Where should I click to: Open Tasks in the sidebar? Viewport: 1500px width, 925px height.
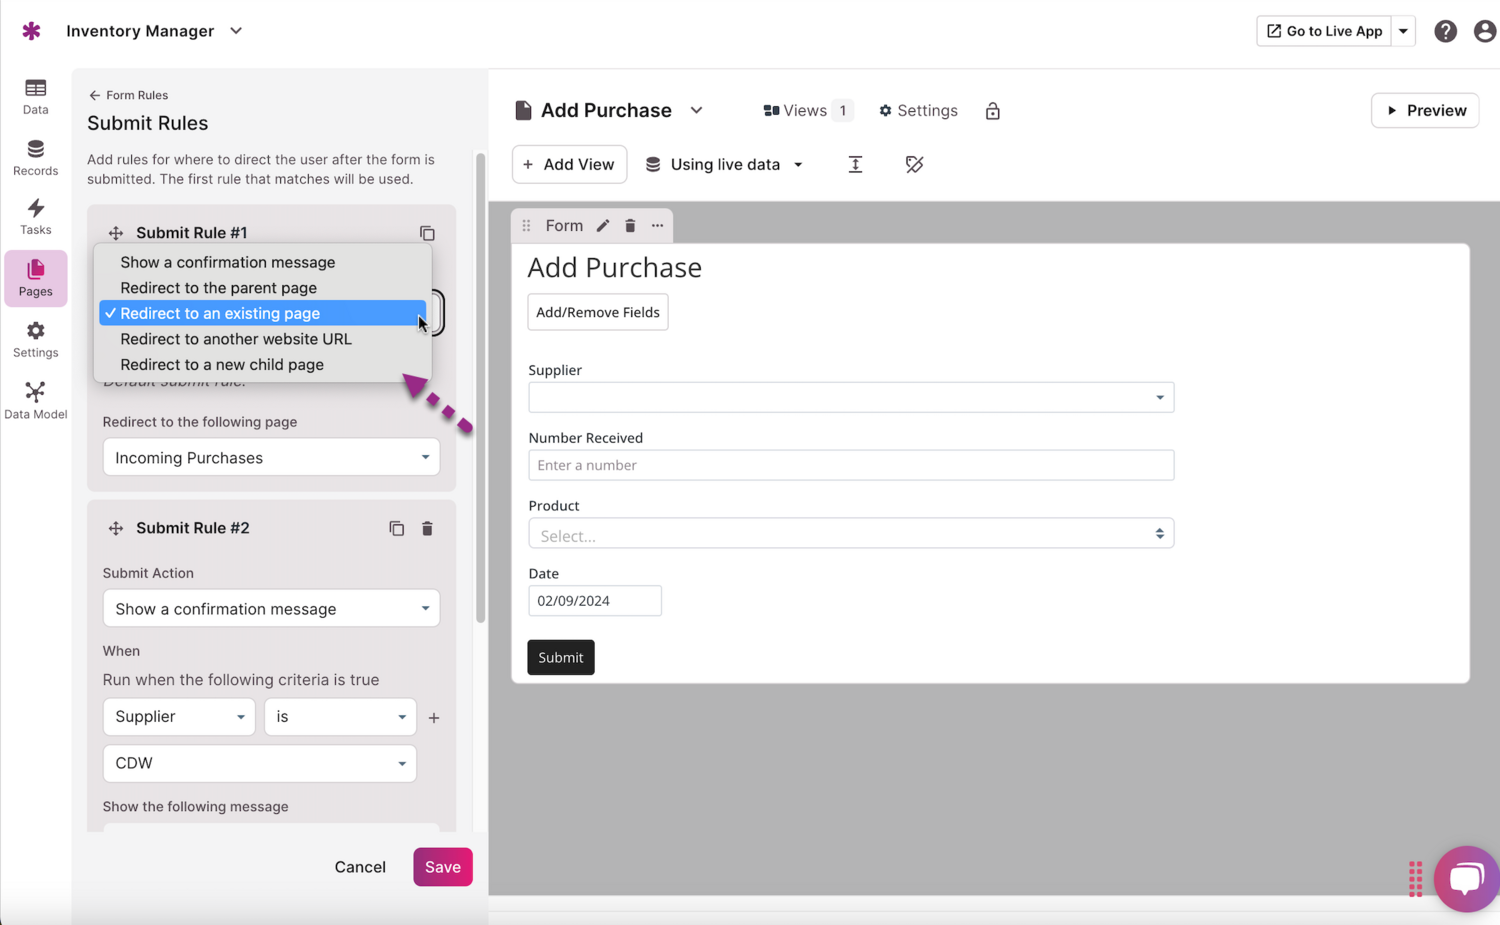36,217
